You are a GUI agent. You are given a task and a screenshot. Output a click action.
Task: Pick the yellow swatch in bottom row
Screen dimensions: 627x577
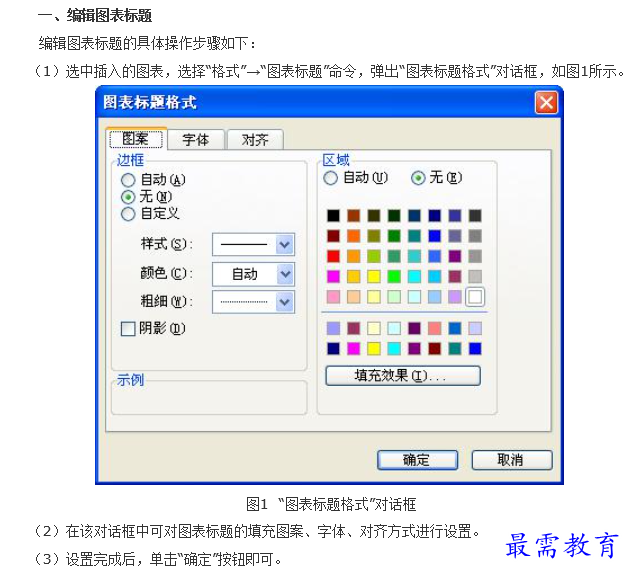[x=374, y=349]
